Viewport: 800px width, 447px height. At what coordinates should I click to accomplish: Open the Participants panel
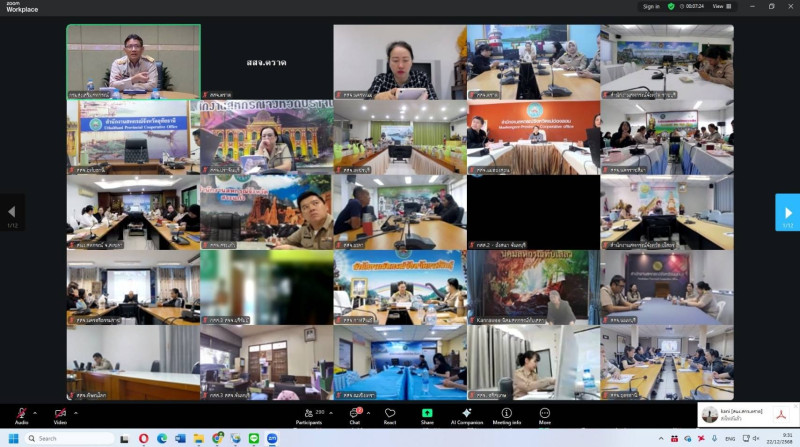(308, 414)
